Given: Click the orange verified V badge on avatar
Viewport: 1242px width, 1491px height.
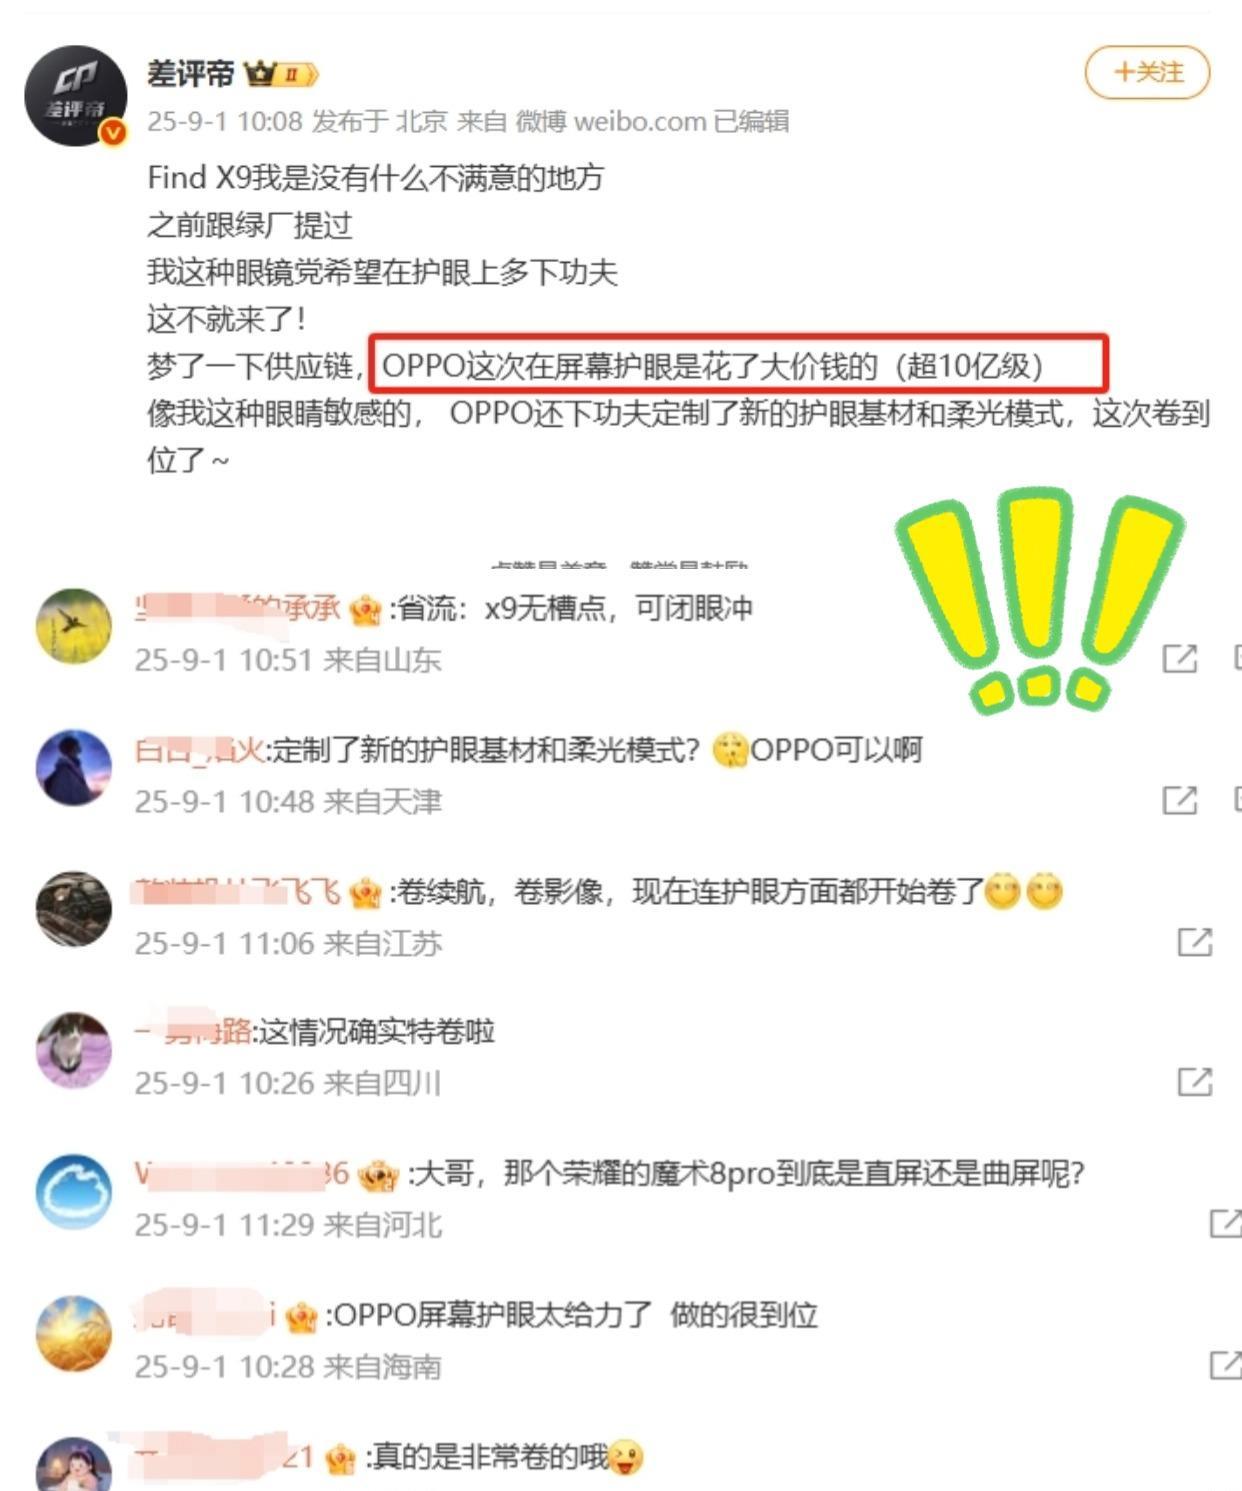Looking at the screenshot, I should [114, 132].
